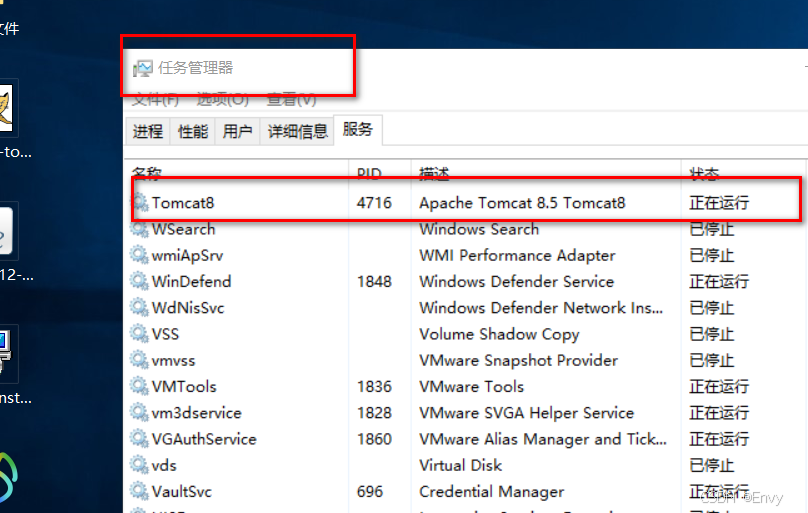Open the 文件(F) menu
Screen dimensions: 808x513
(x=155, y=99)
